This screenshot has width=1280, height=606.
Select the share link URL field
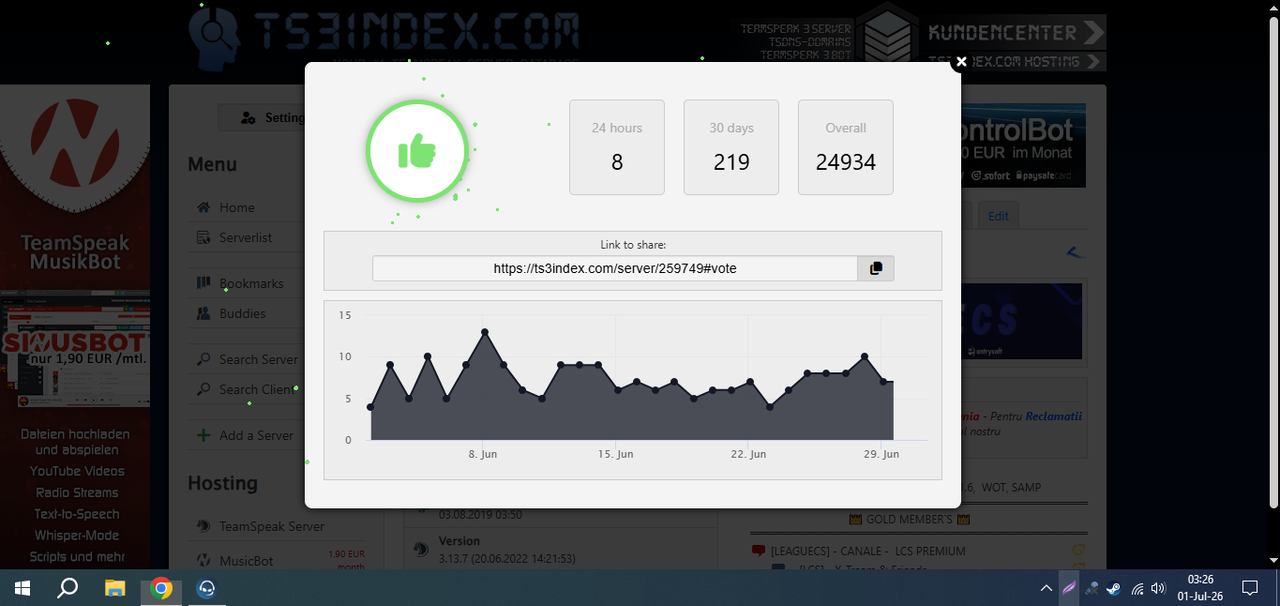[615, 268]
